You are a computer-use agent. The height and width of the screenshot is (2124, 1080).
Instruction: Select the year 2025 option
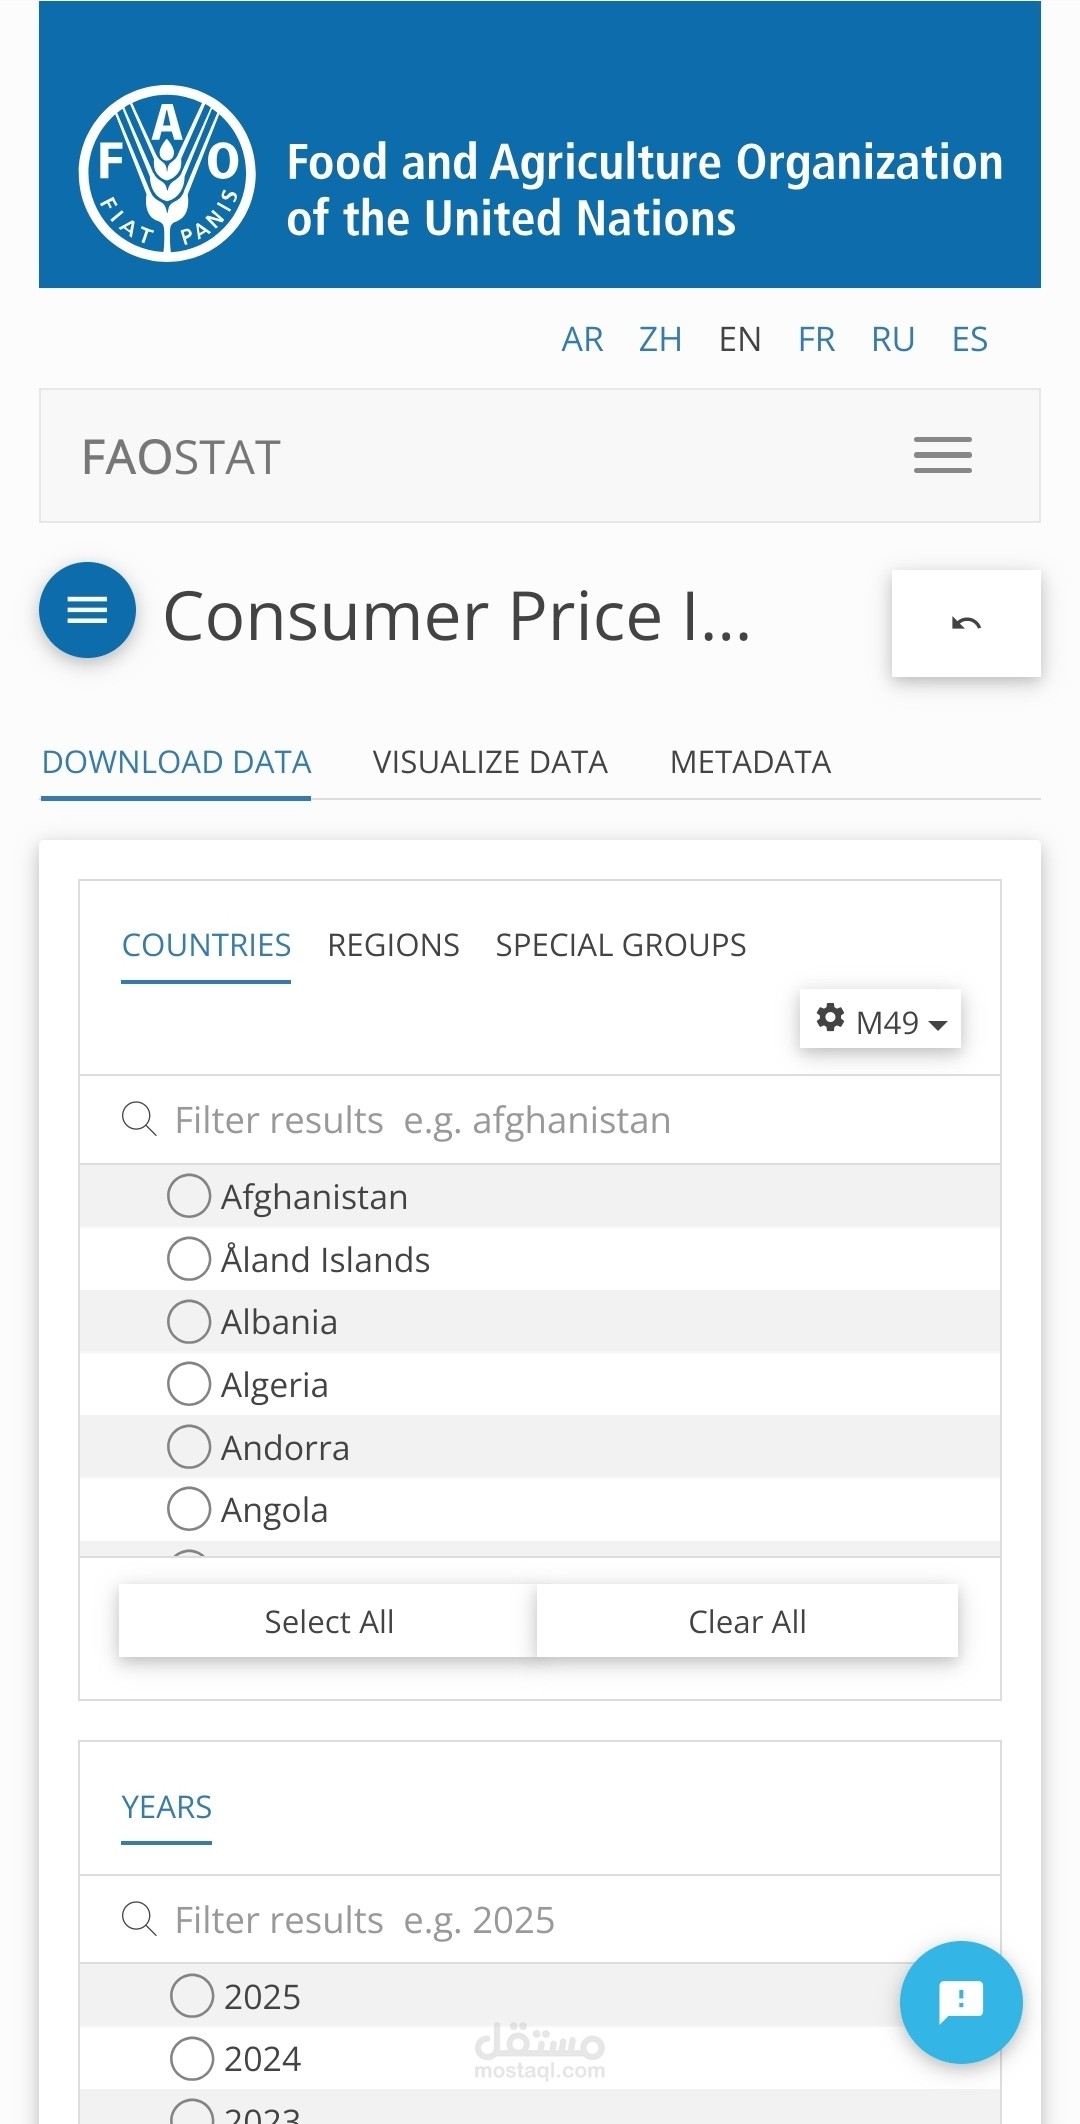(192, 1996)
